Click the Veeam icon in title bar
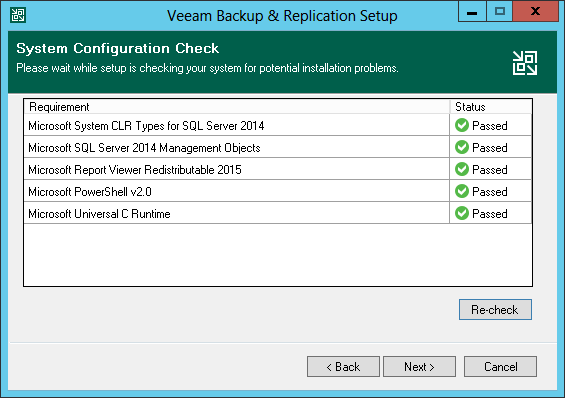Screen dimensions: 565x398 coord(18,15)
